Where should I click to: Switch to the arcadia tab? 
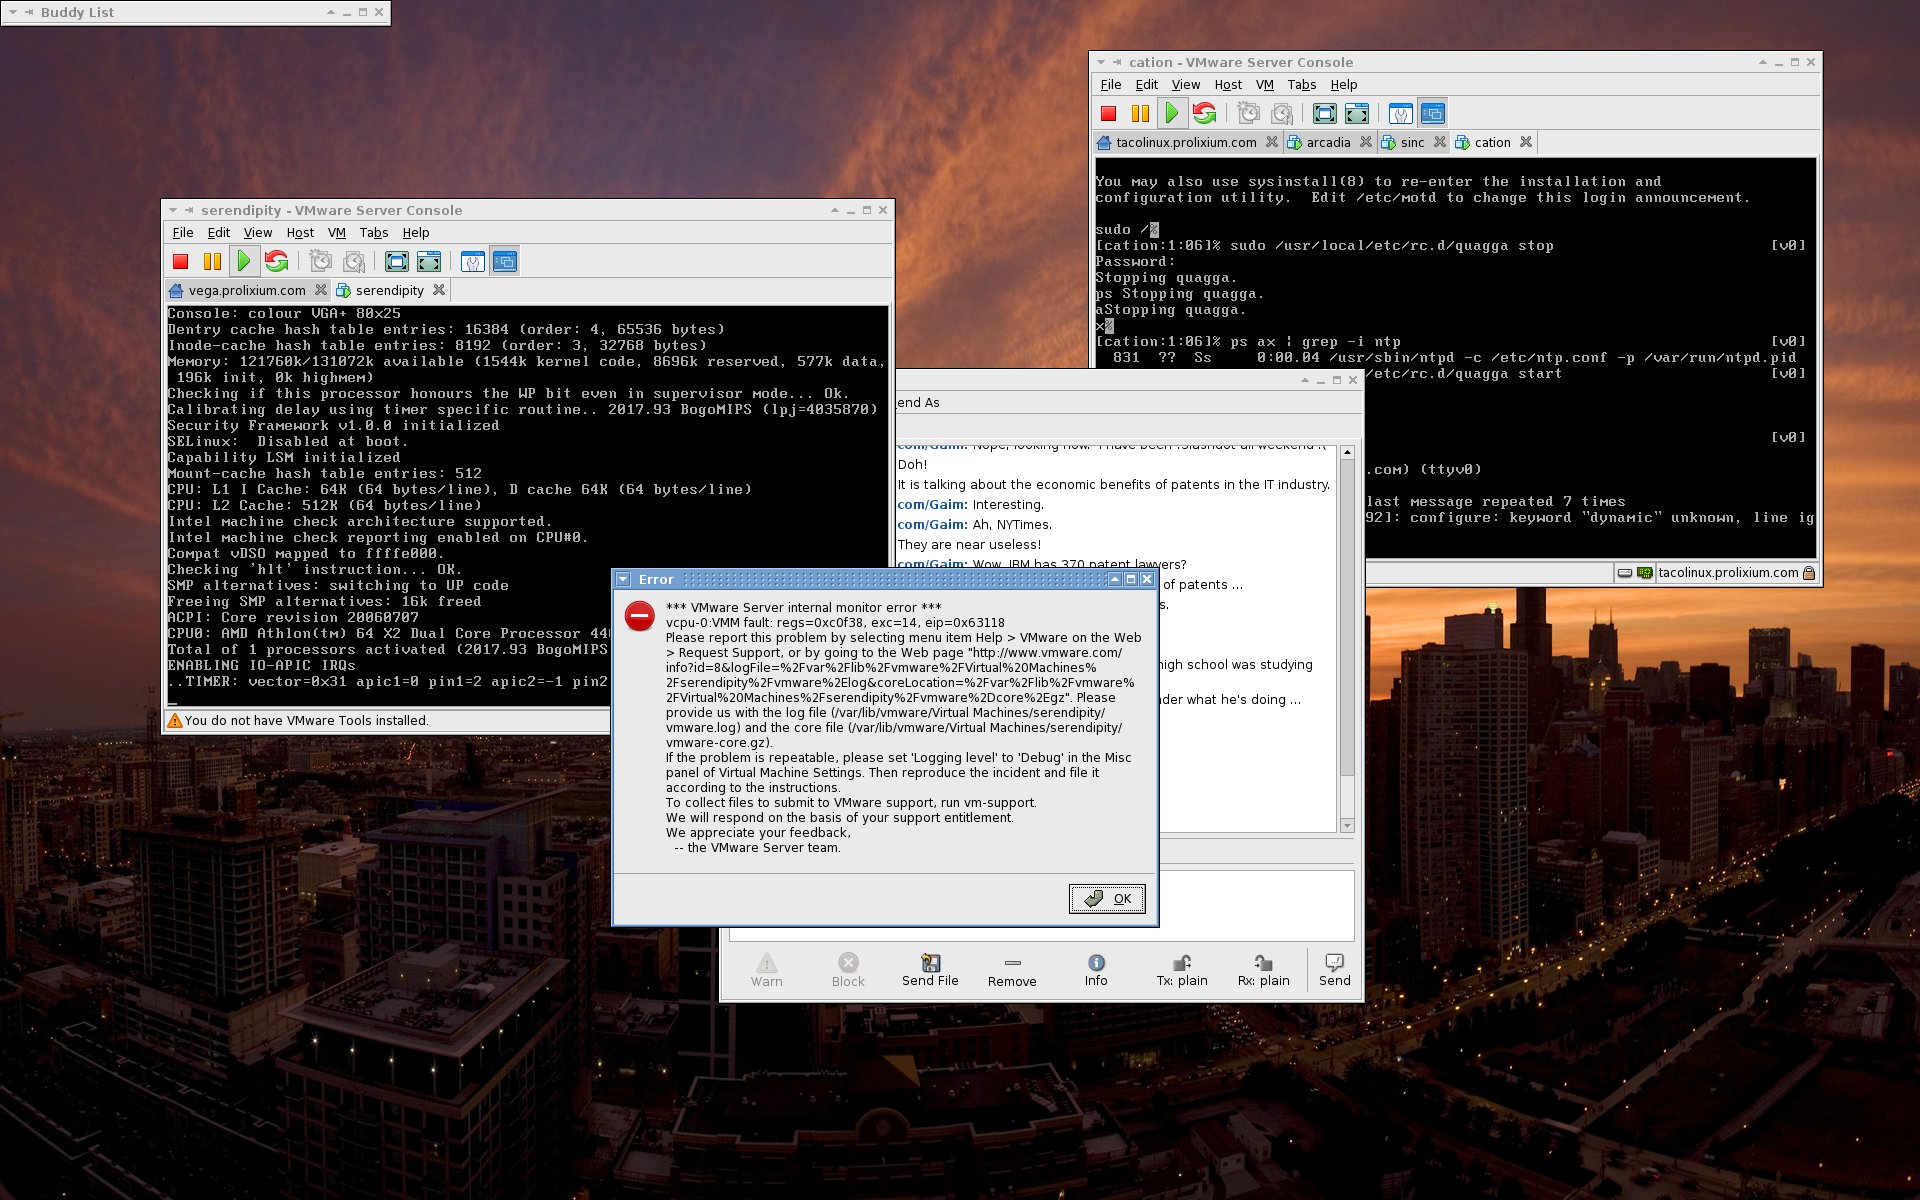point(1327,143)
